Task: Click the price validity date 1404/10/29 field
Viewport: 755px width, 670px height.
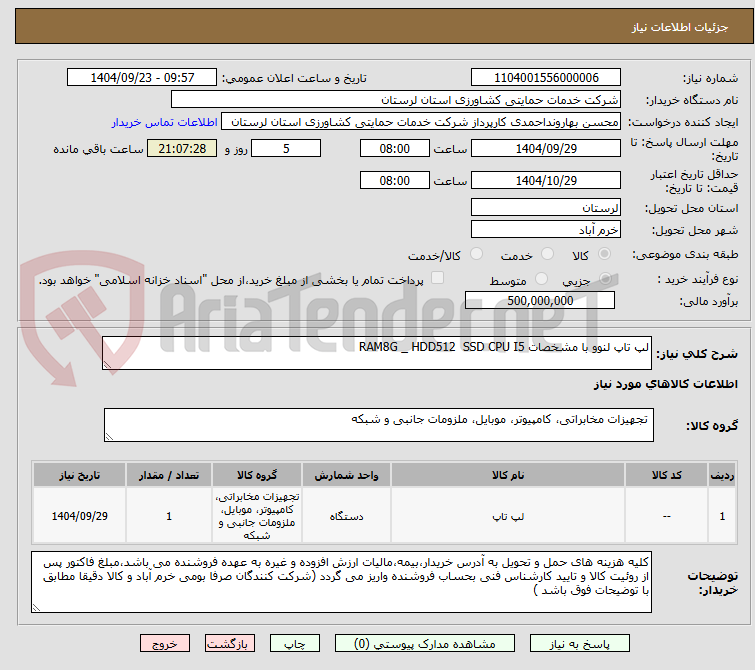Action: pos(546,180)
